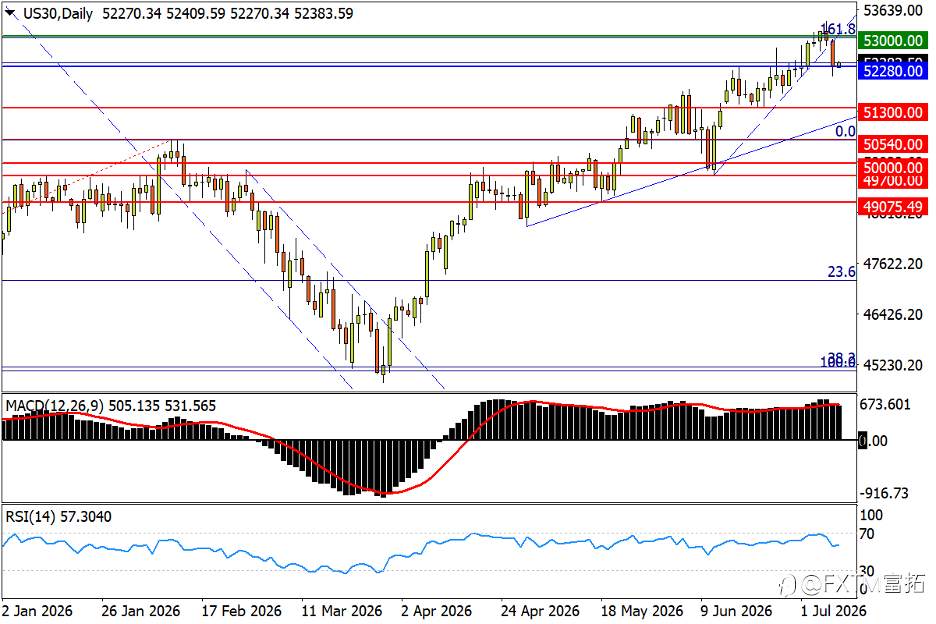
Task: Select the 18 May 2026 date label
Action: point(642,611)
